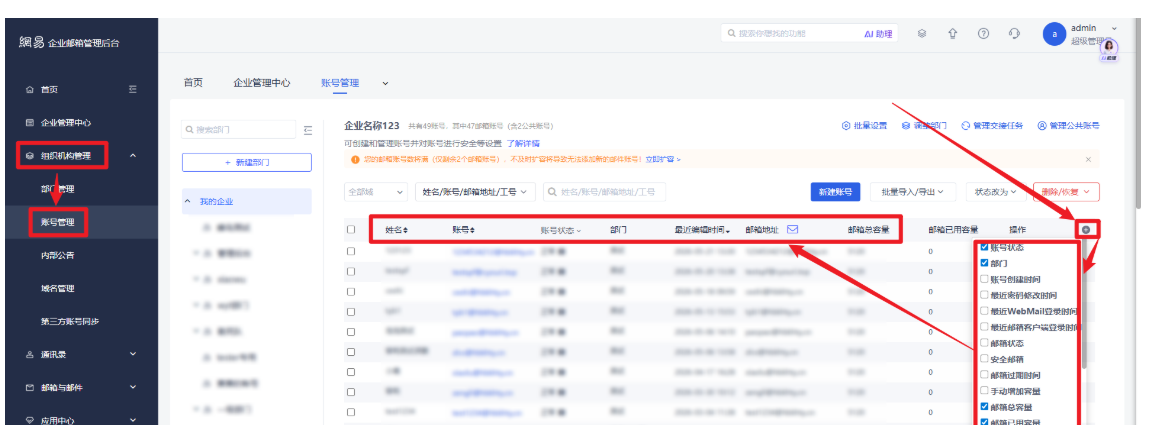Open 姓名/账号/邮箱地址/工号 search type dropdown
1149x444 pixels.
pos(476,192)
